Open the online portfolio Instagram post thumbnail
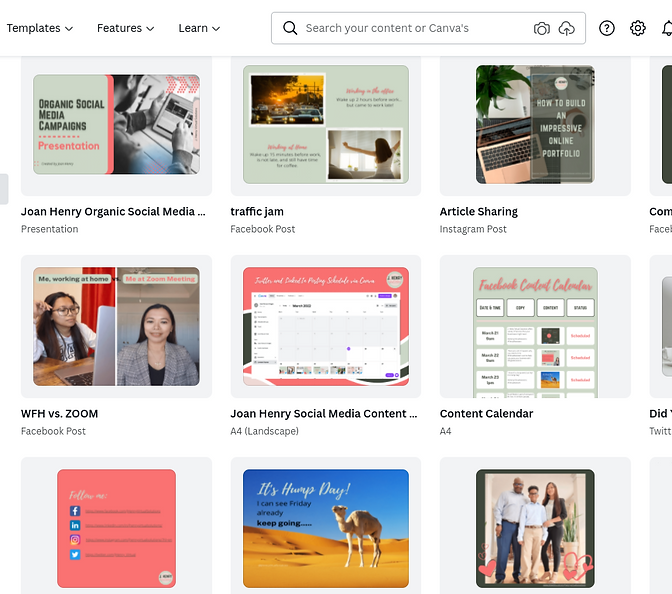The width and height of the screenshot is (672, 594). [x=535, y=124]
